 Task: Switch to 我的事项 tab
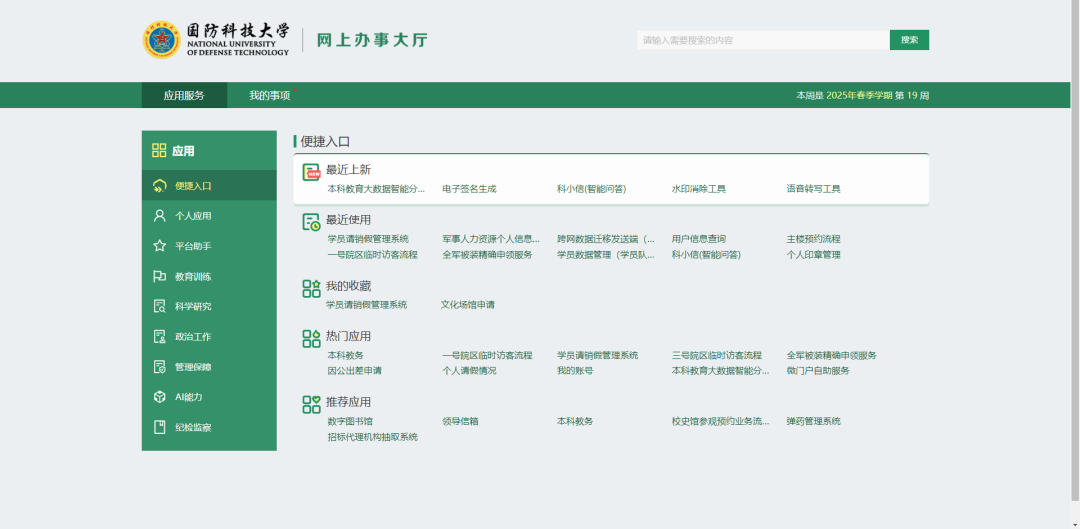(x=269, y=96)
